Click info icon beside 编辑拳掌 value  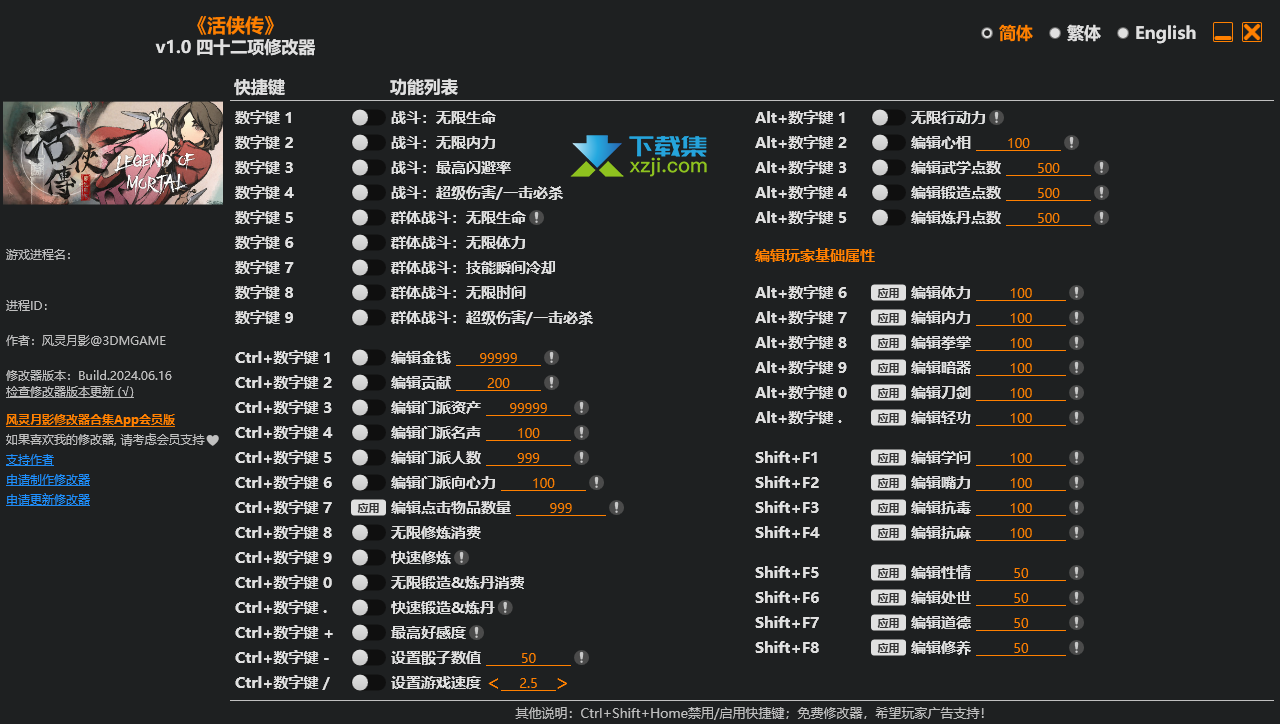click(1076, 343)
